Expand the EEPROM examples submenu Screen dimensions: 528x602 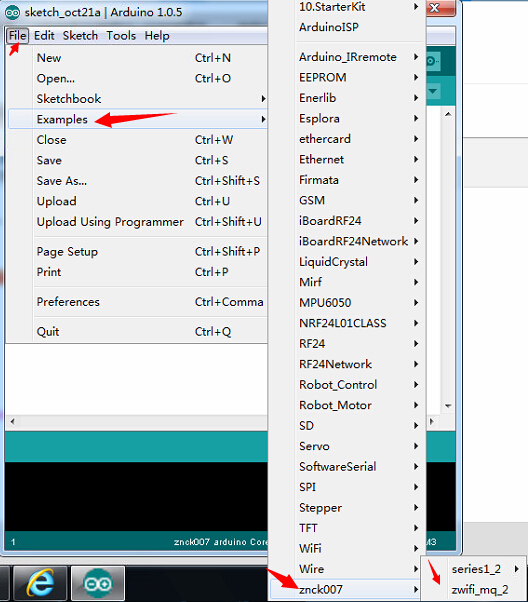[x=347, y=77]
